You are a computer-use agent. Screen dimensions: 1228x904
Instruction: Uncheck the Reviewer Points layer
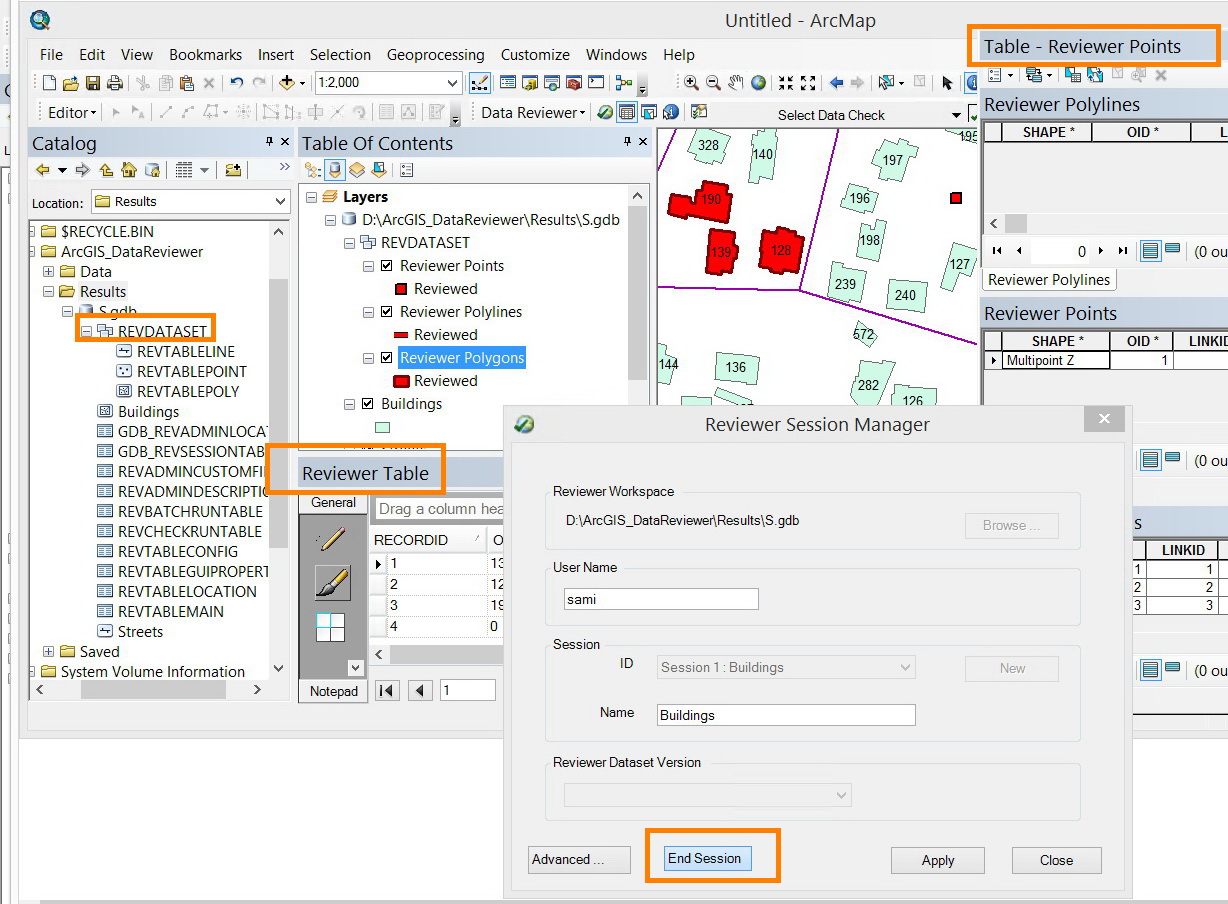pyautogui.click(x=387, y=266)
